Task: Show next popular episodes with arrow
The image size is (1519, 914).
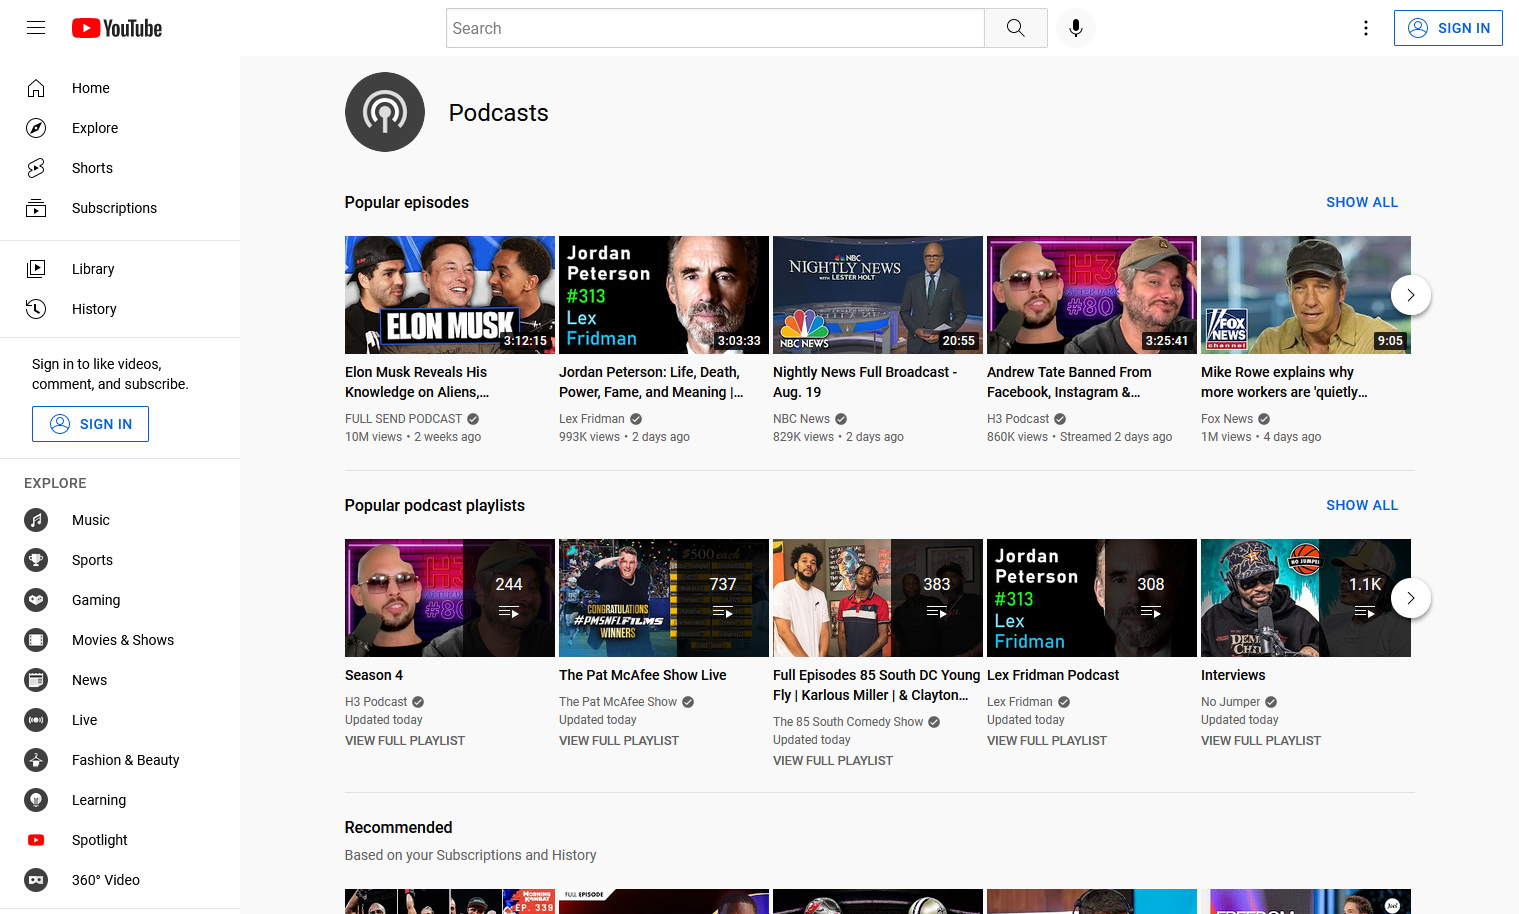Action: [x=1411, y=295]
